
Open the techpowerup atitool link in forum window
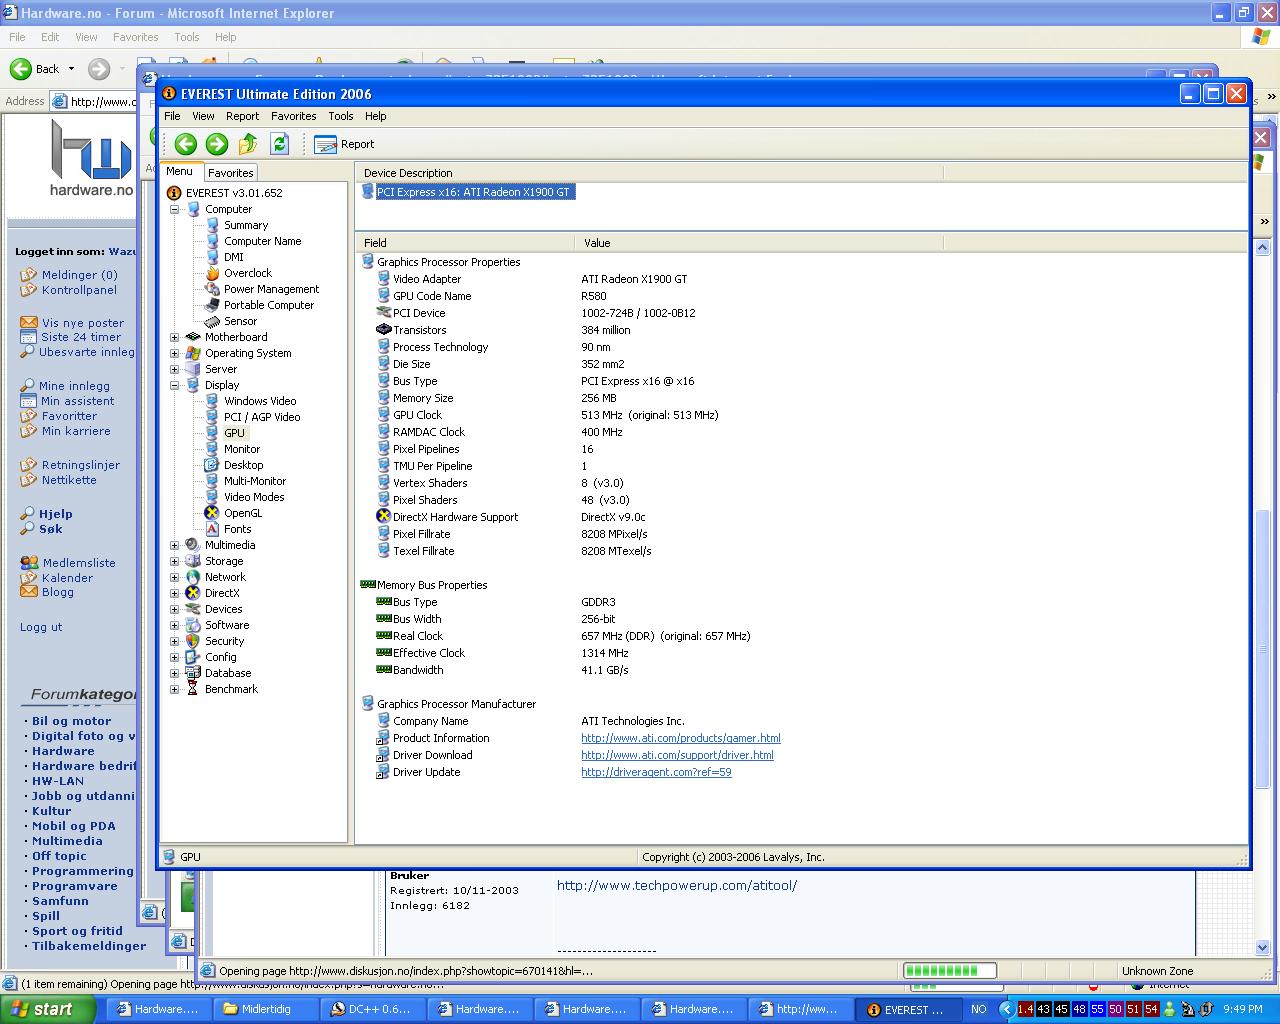pos(677,885)
